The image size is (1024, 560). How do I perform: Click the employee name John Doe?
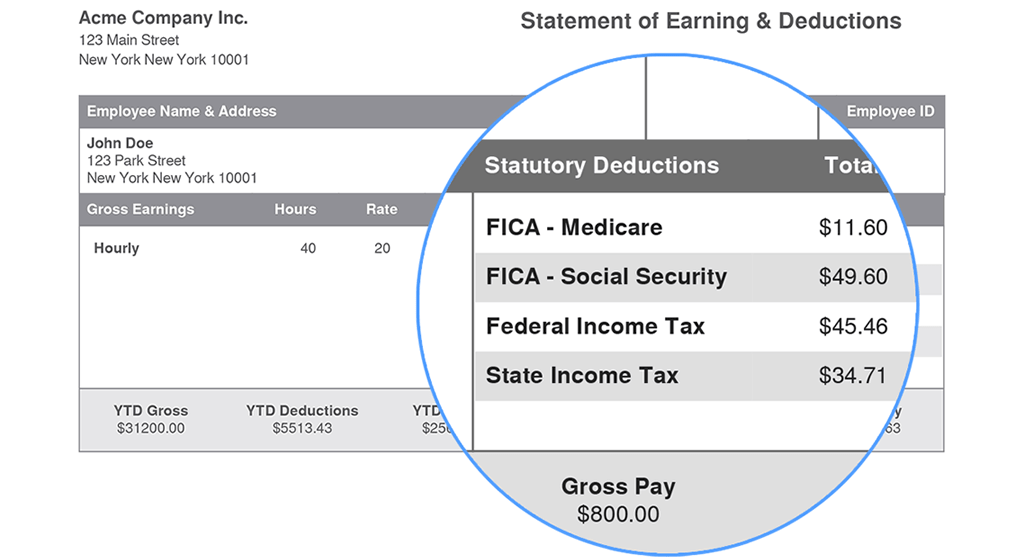120,143
